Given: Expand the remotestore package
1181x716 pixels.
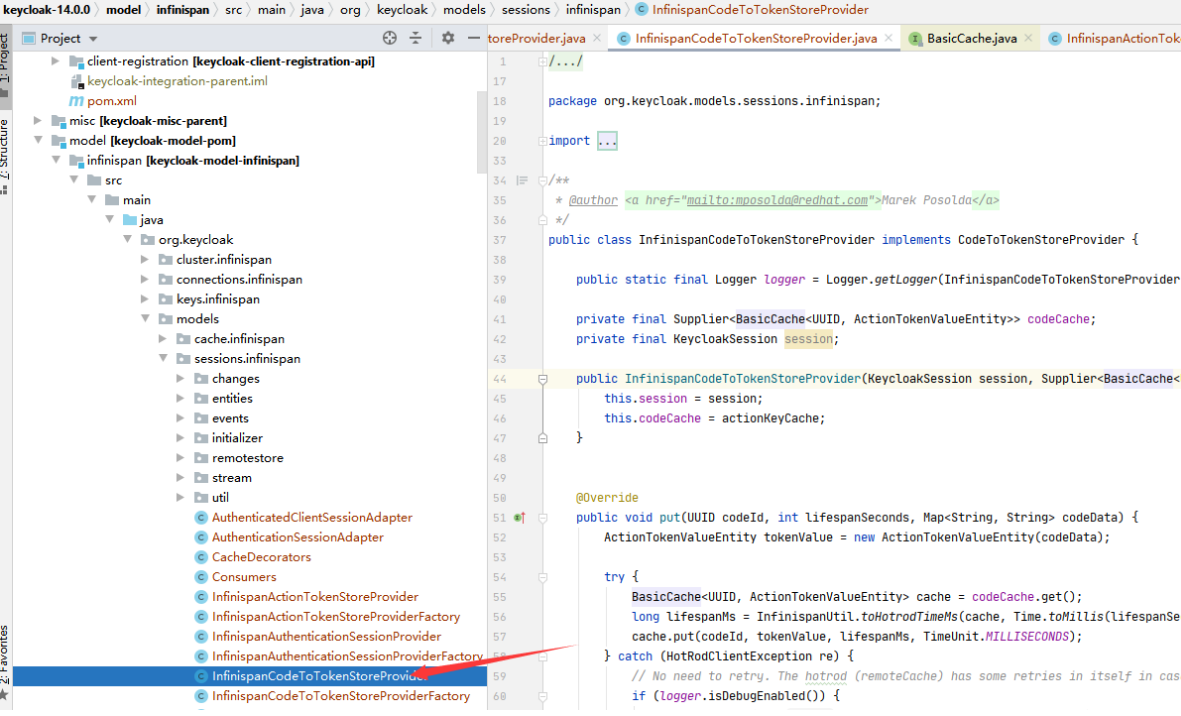Looking at the screenshot, I should click(180, 458).
